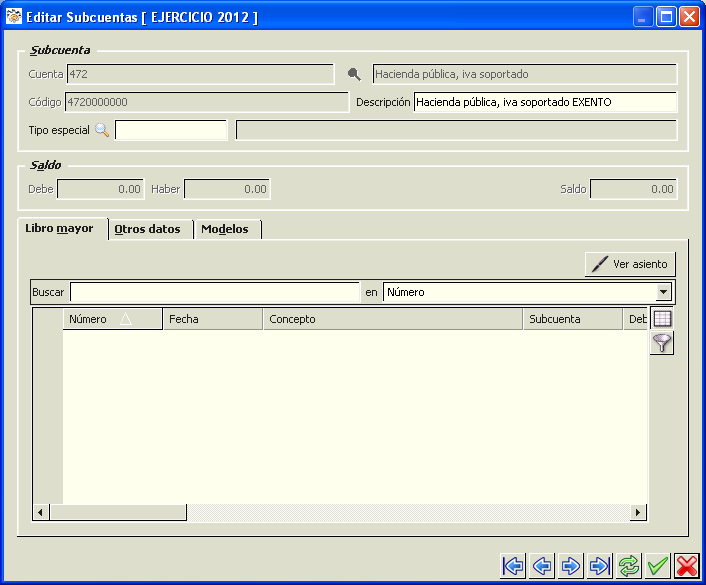
Task: Cancel with the red X icon
Action: pyautogui.click(x=687, y=566)
